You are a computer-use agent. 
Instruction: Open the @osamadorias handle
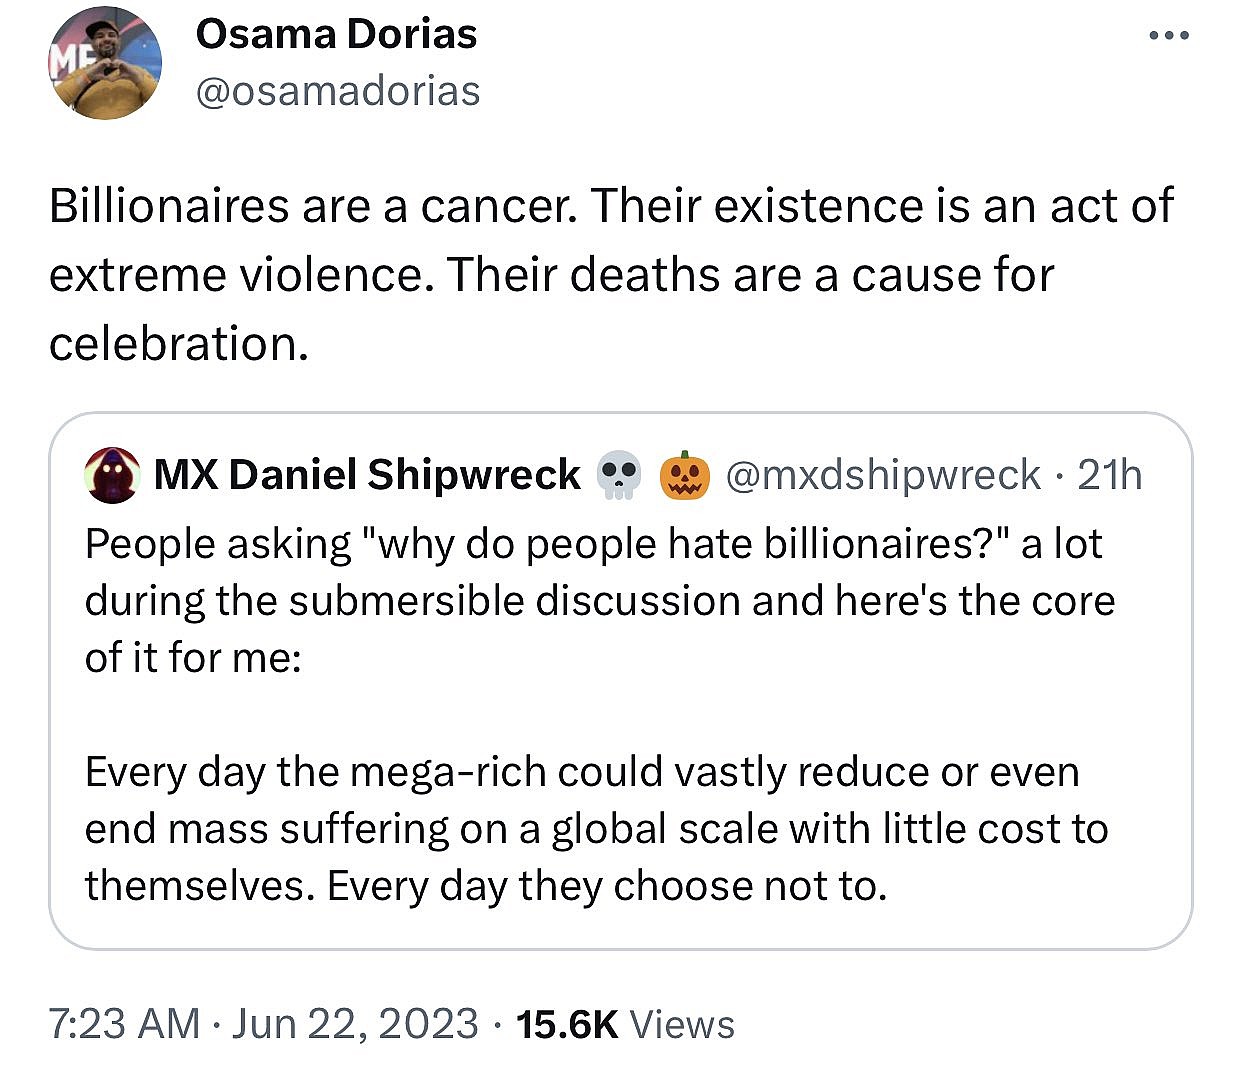tap(338, 90)
